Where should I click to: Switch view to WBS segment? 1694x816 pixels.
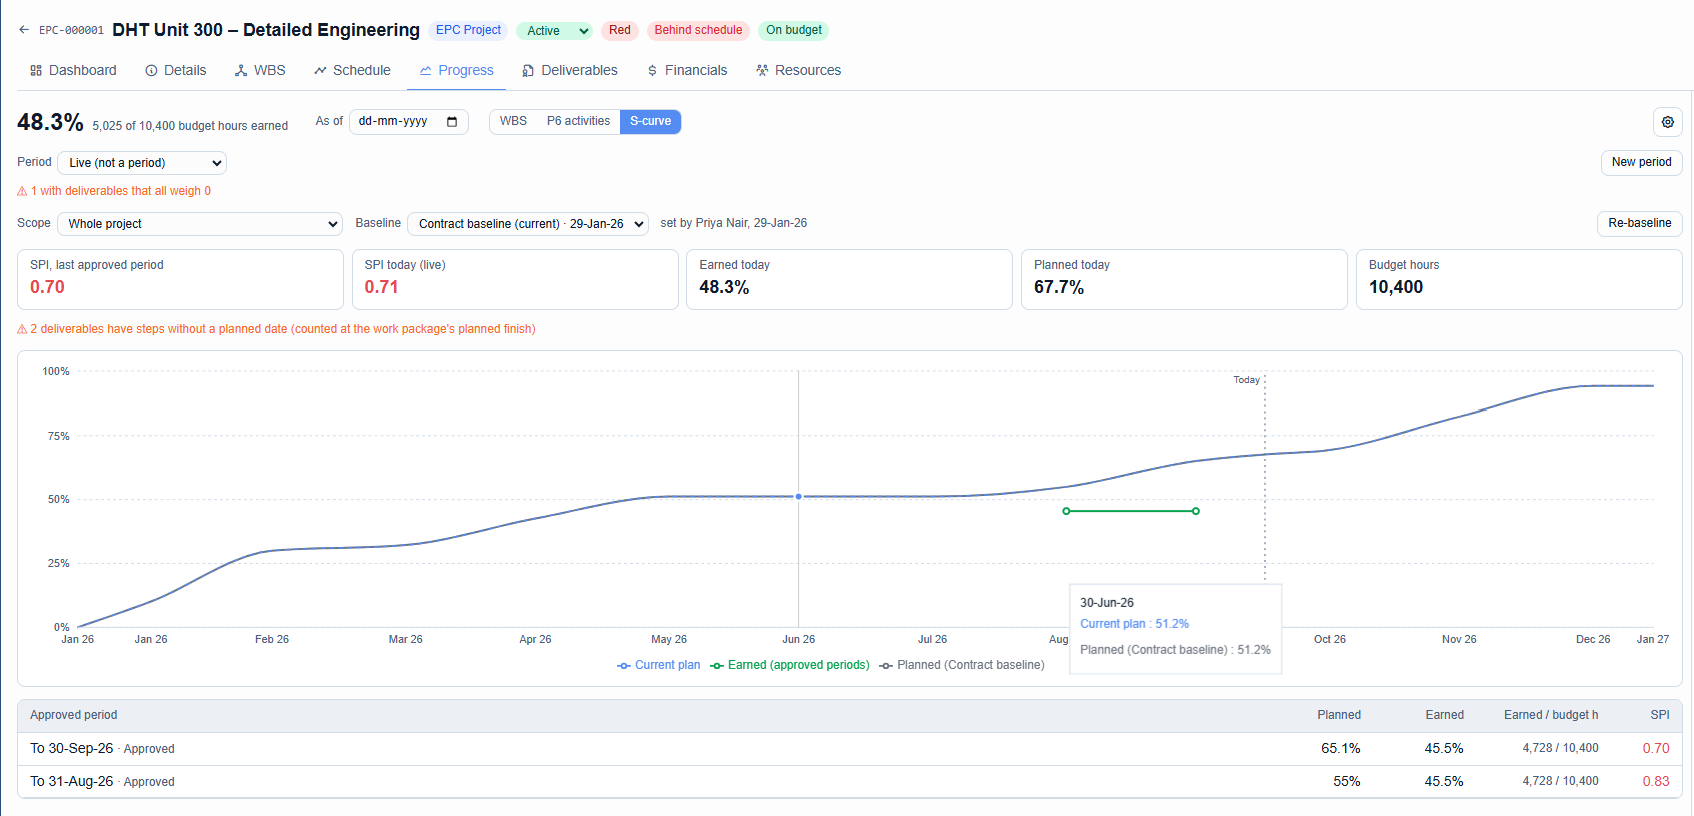513,121
